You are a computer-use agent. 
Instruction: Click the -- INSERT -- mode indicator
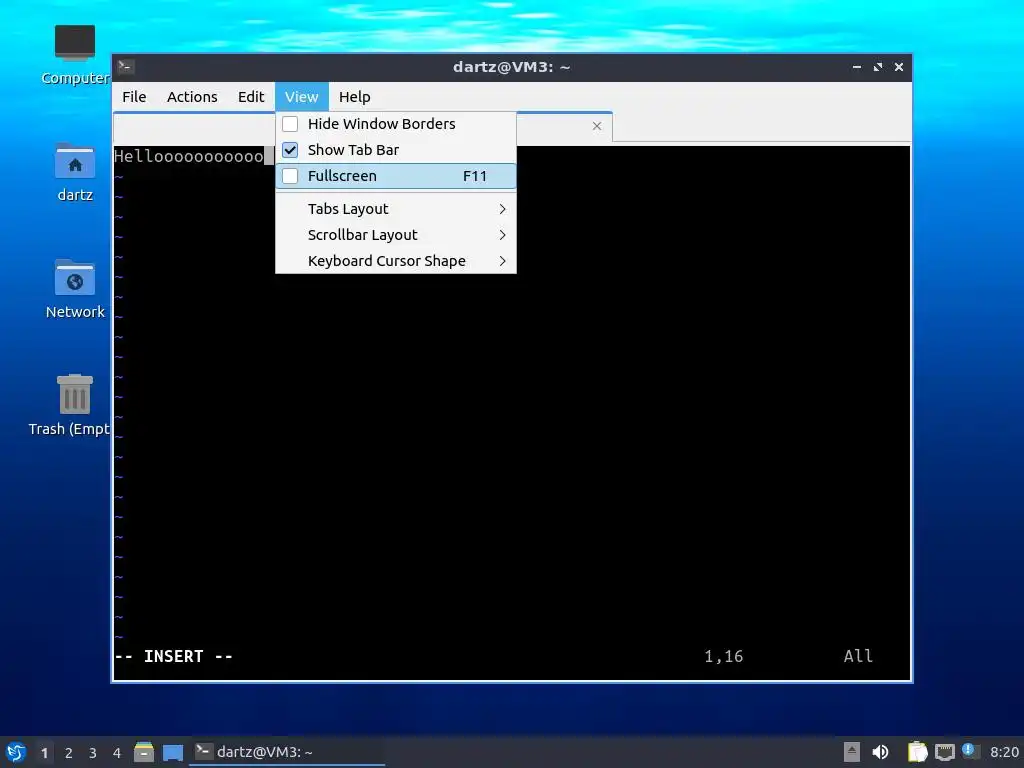pos(174,656)
